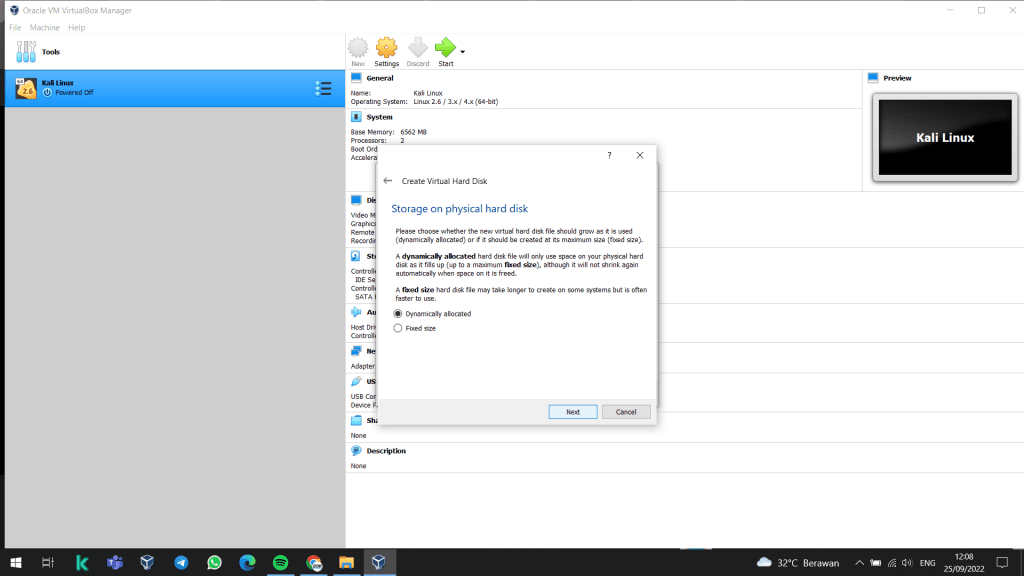
Task: Open Telegram from the taskbar
Action: coord(181,562)
